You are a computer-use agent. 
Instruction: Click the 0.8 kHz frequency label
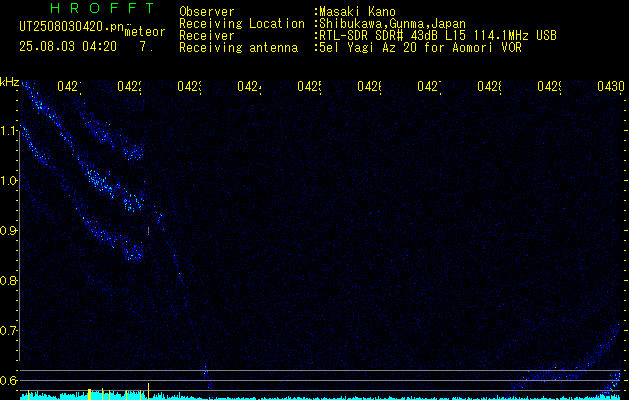point(9,280)
